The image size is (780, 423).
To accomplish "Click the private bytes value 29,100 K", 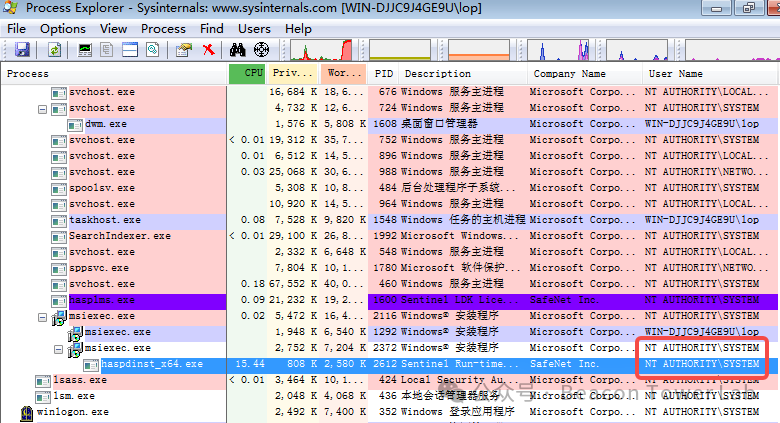I will 293,236.
